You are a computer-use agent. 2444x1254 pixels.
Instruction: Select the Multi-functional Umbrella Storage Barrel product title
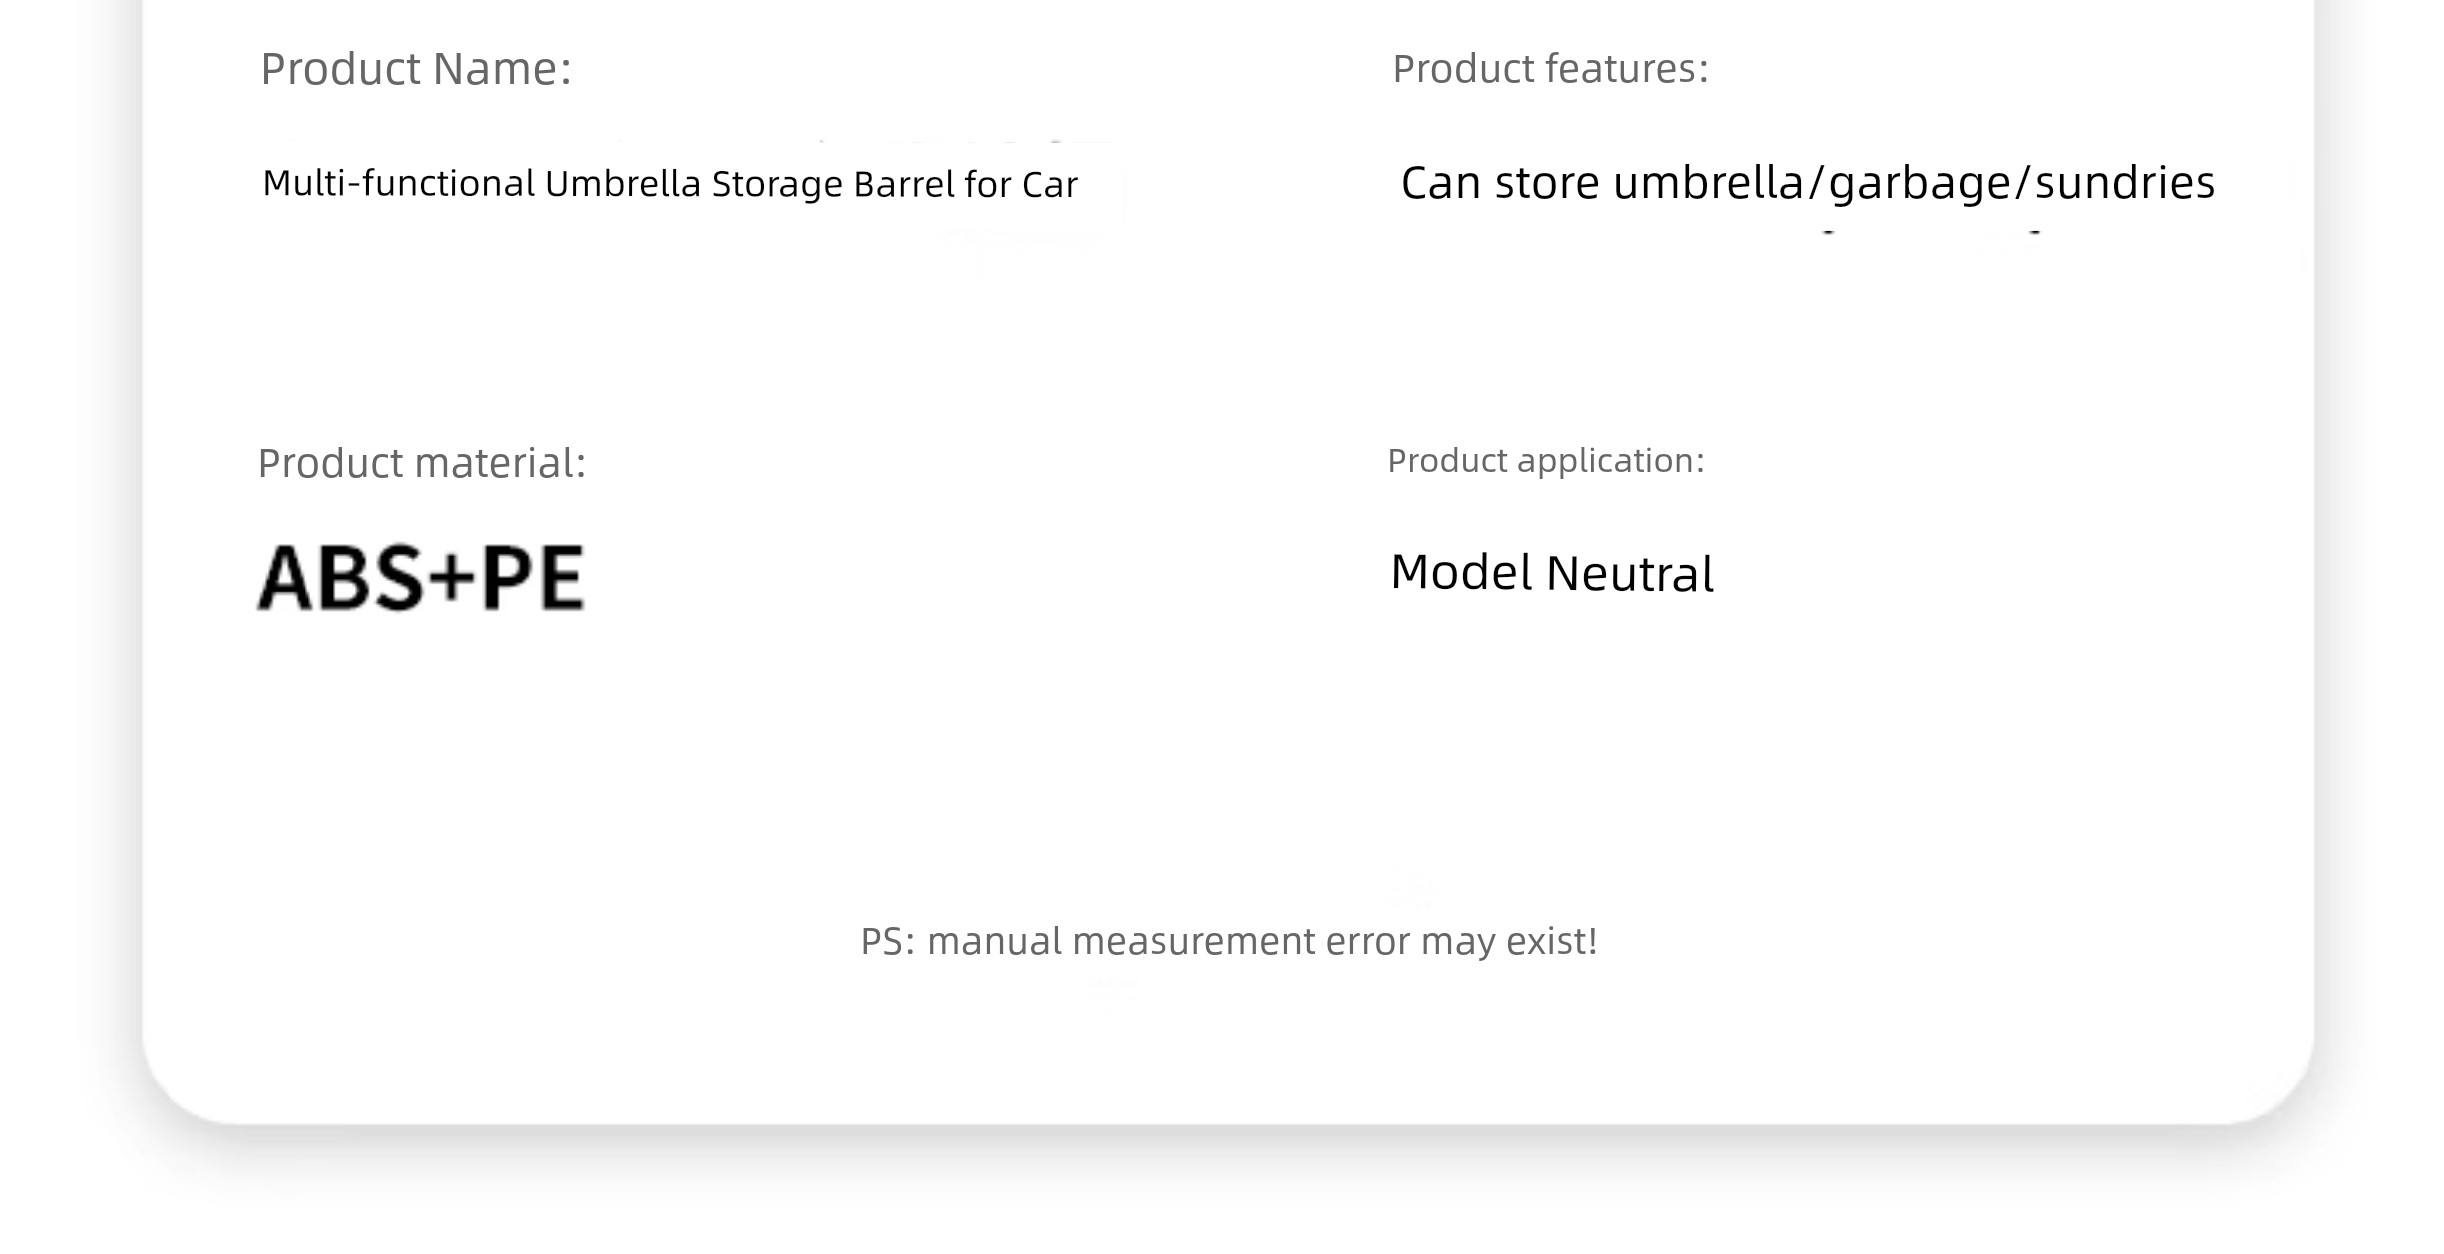(x=670, y=184)
